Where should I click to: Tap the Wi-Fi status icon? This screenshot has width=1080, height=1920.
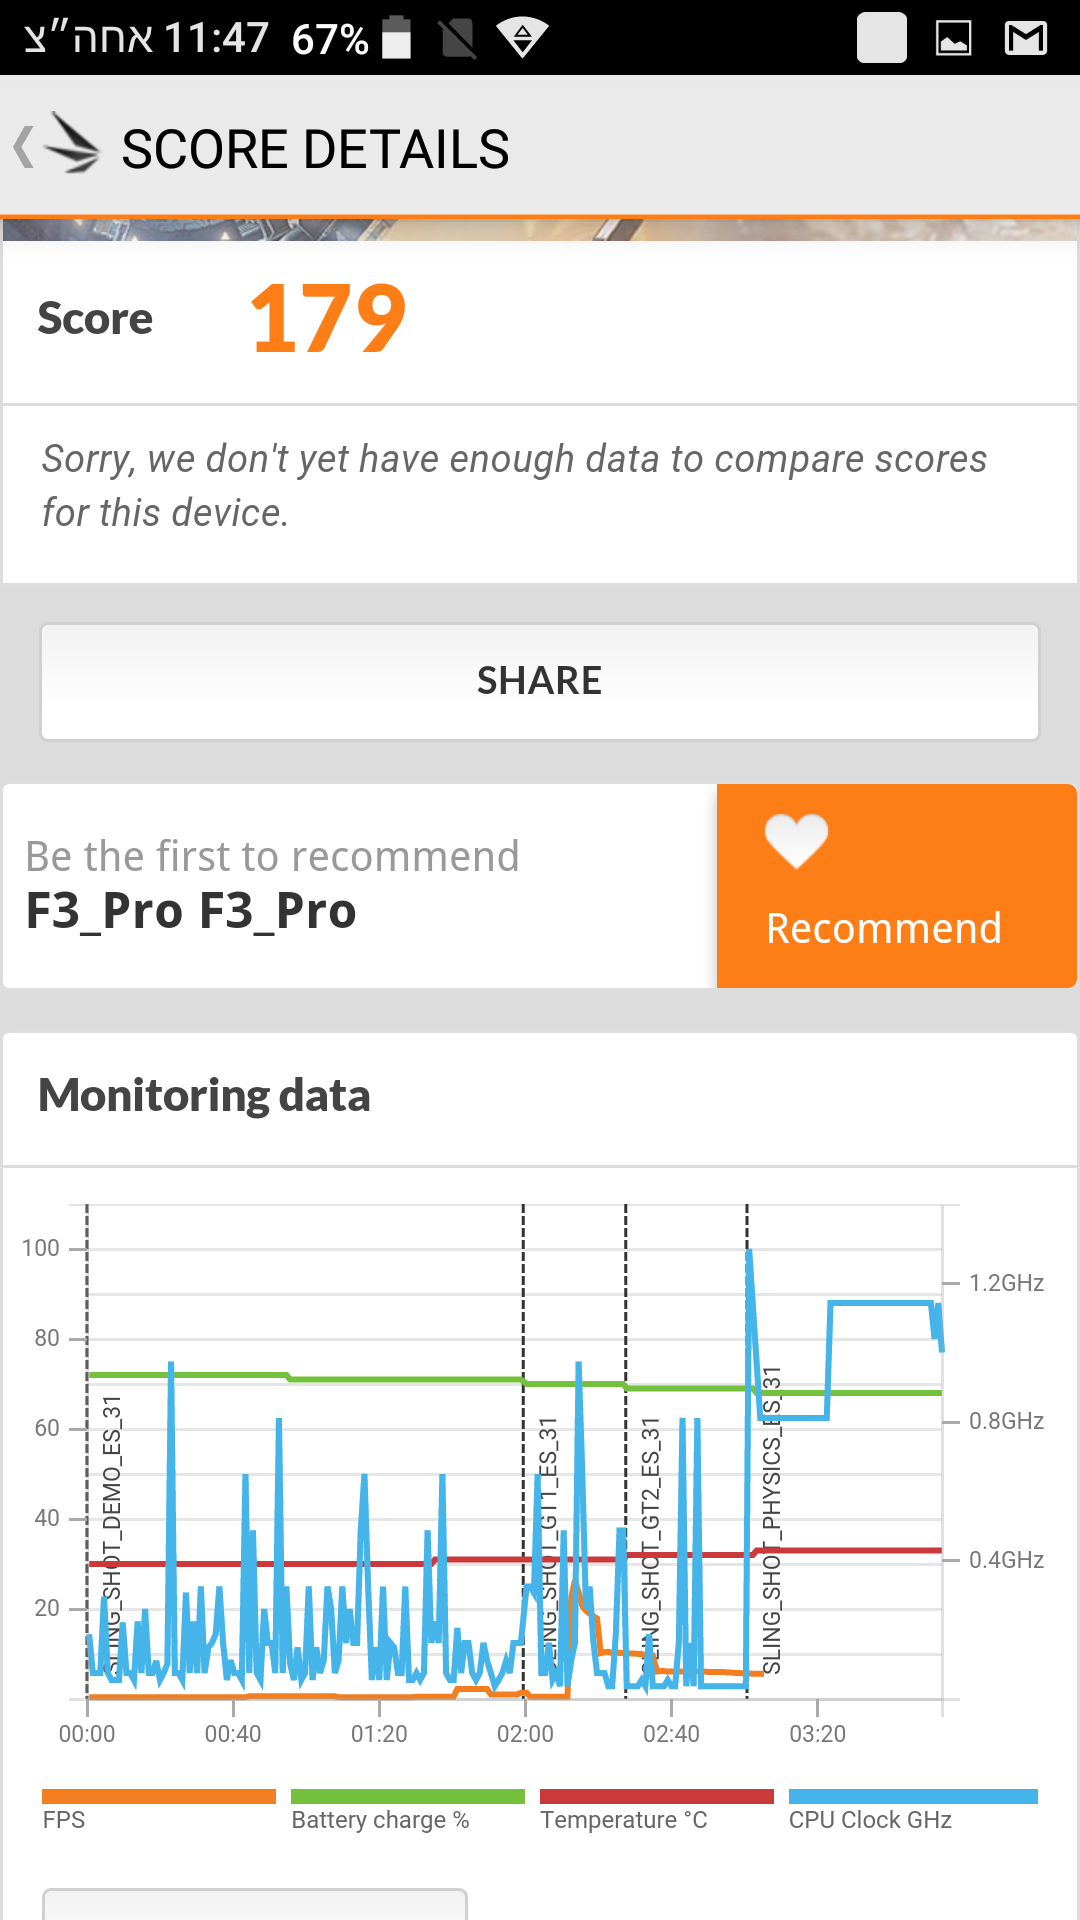point(522,38)
